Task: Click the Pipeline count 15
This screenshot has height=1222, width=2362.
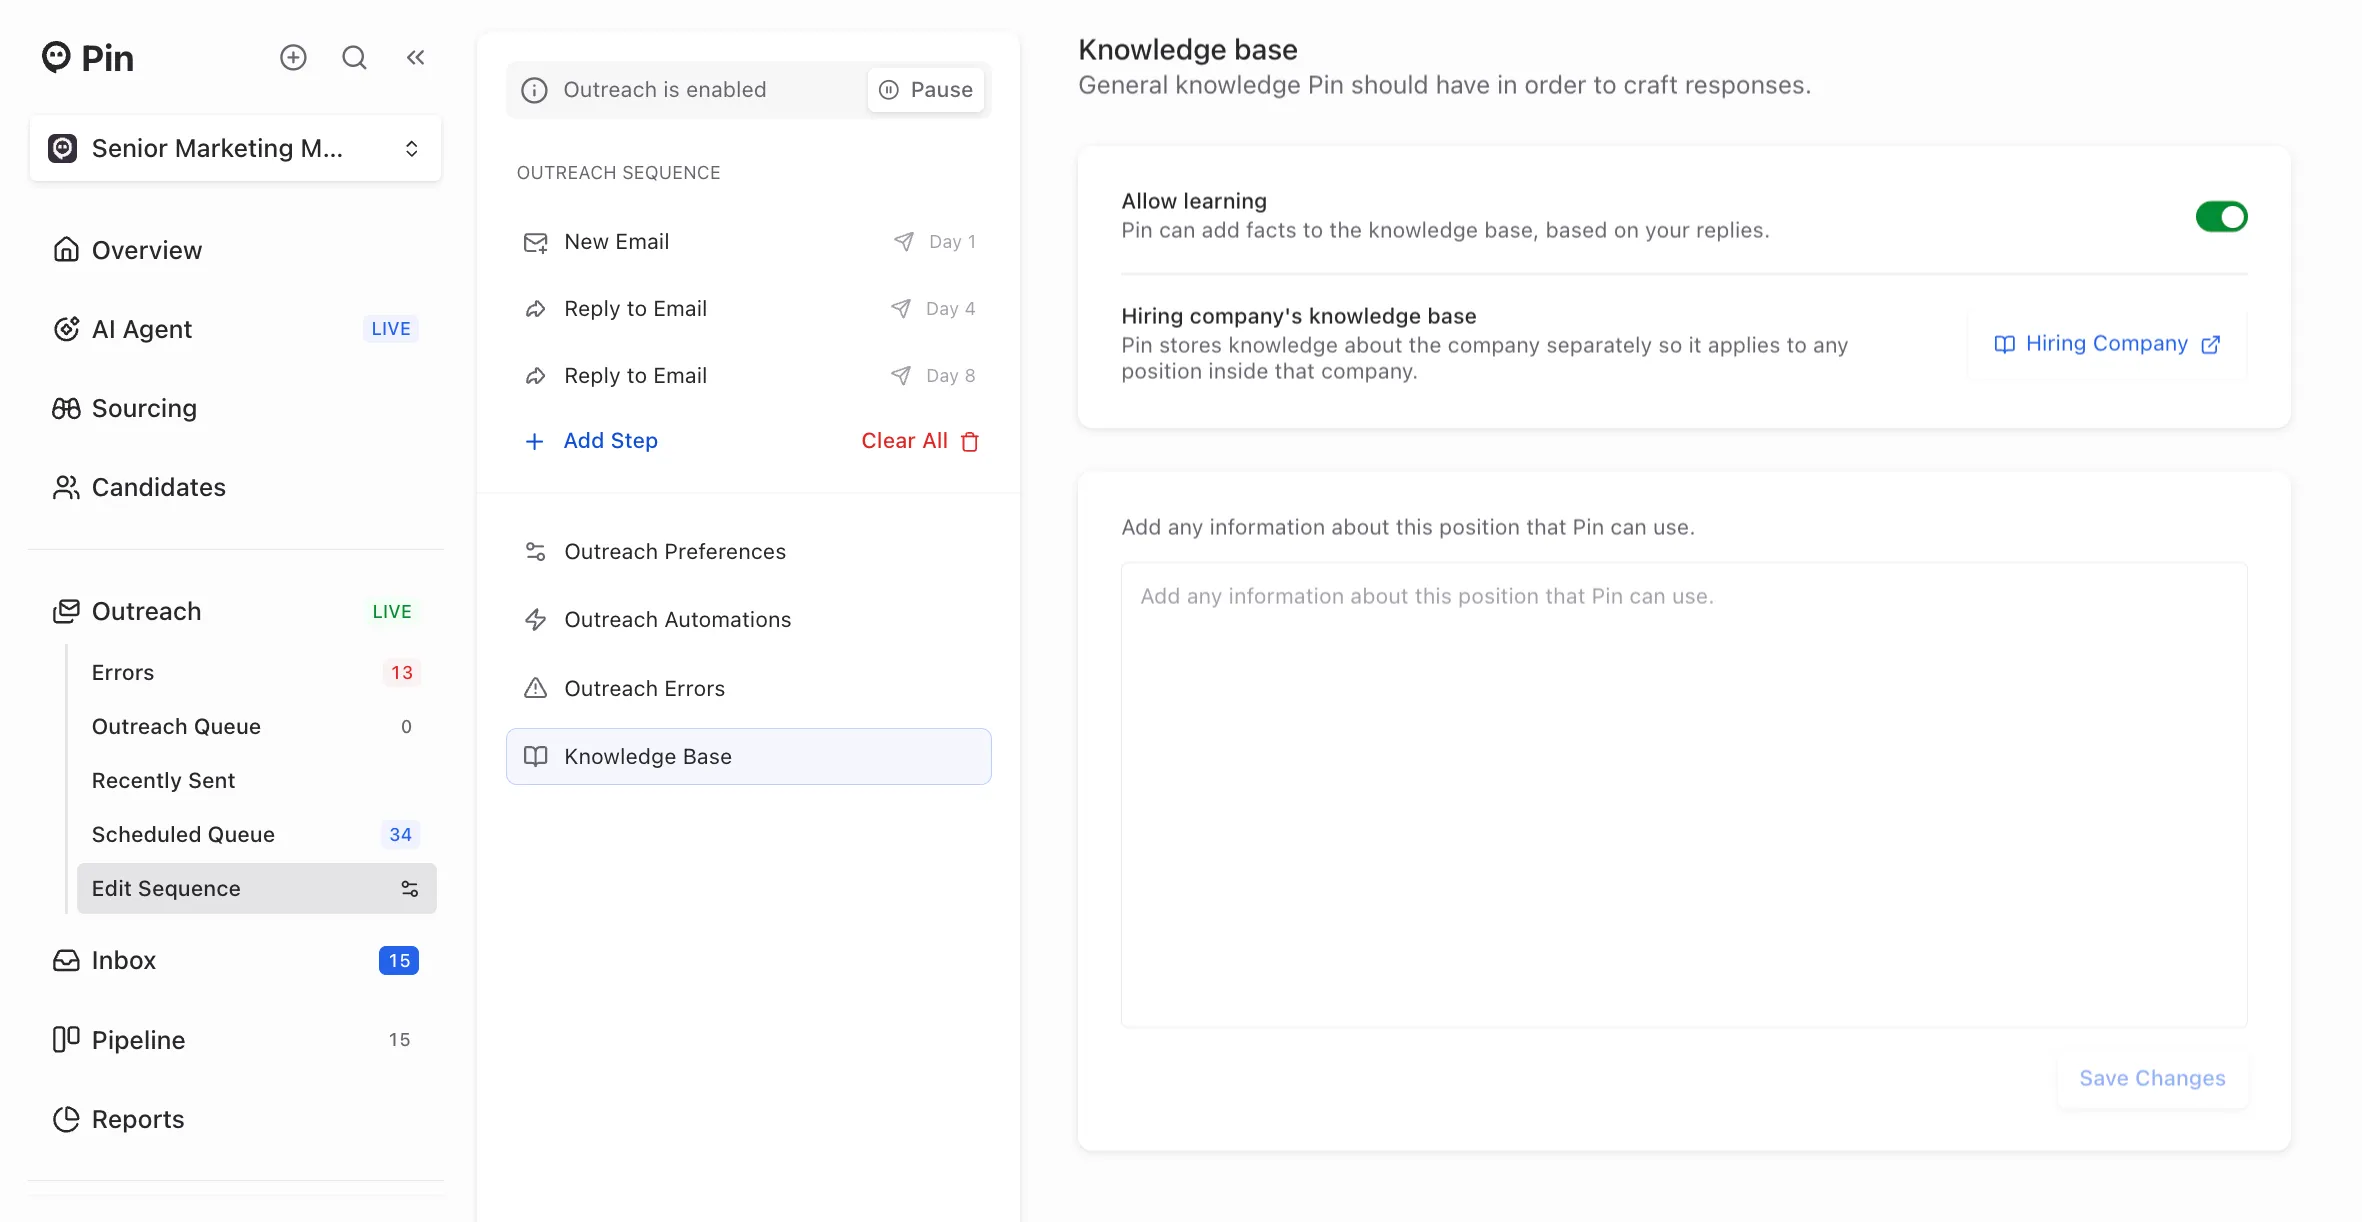Action: [x=399, y=1040]
